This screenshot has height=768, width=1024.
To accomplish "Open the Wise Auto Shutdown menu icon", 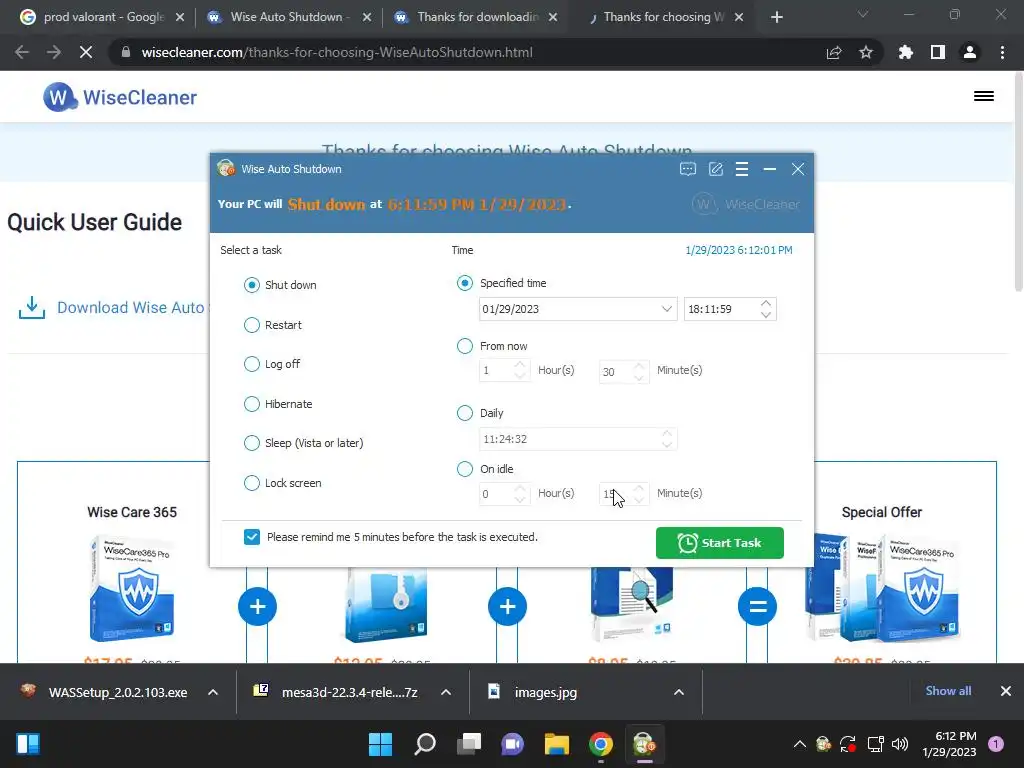I will (x=742, y=169).
